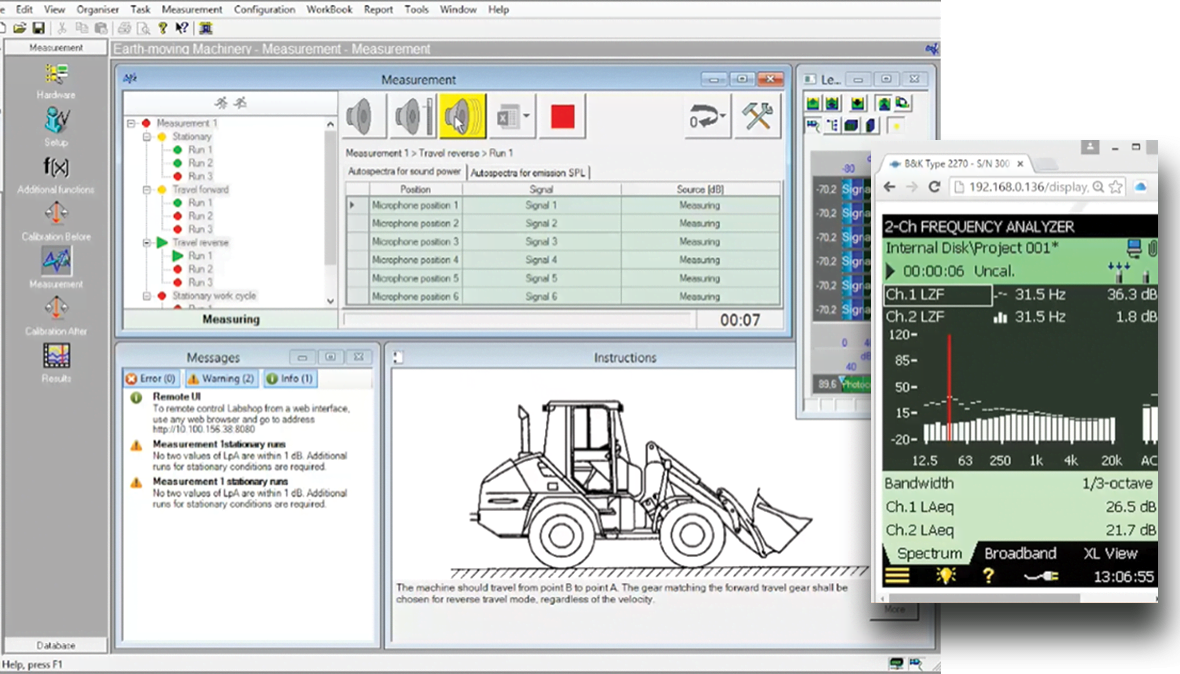This screenshot has height=674, width=1180.
Task: Open the Setup task in sidebar
Action: click(x=56, y=122)
